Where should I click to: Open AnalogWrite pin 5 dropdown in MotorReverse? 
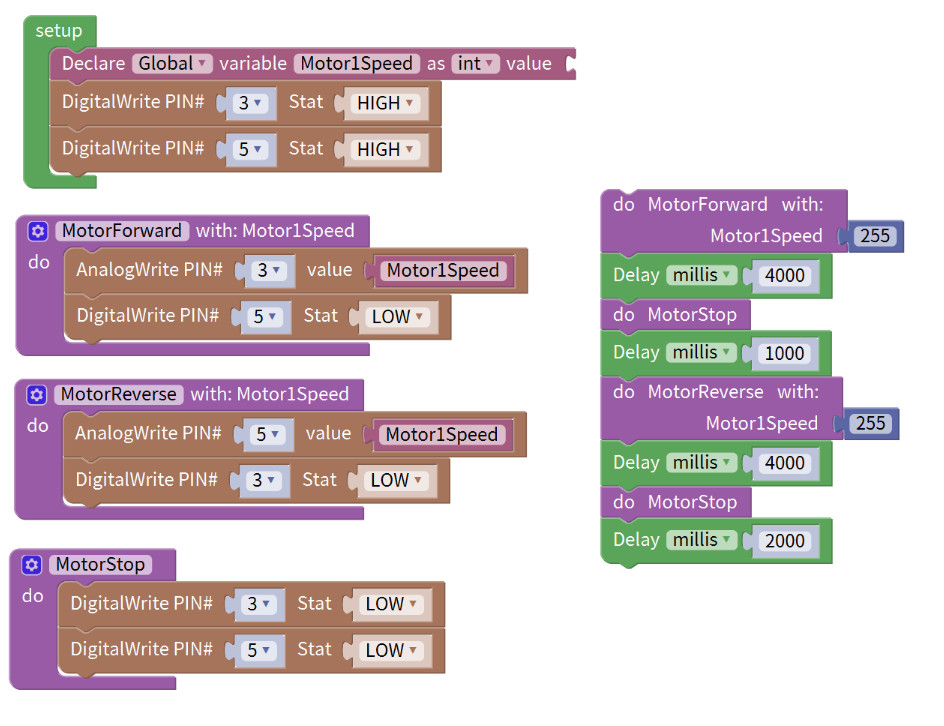267,434
